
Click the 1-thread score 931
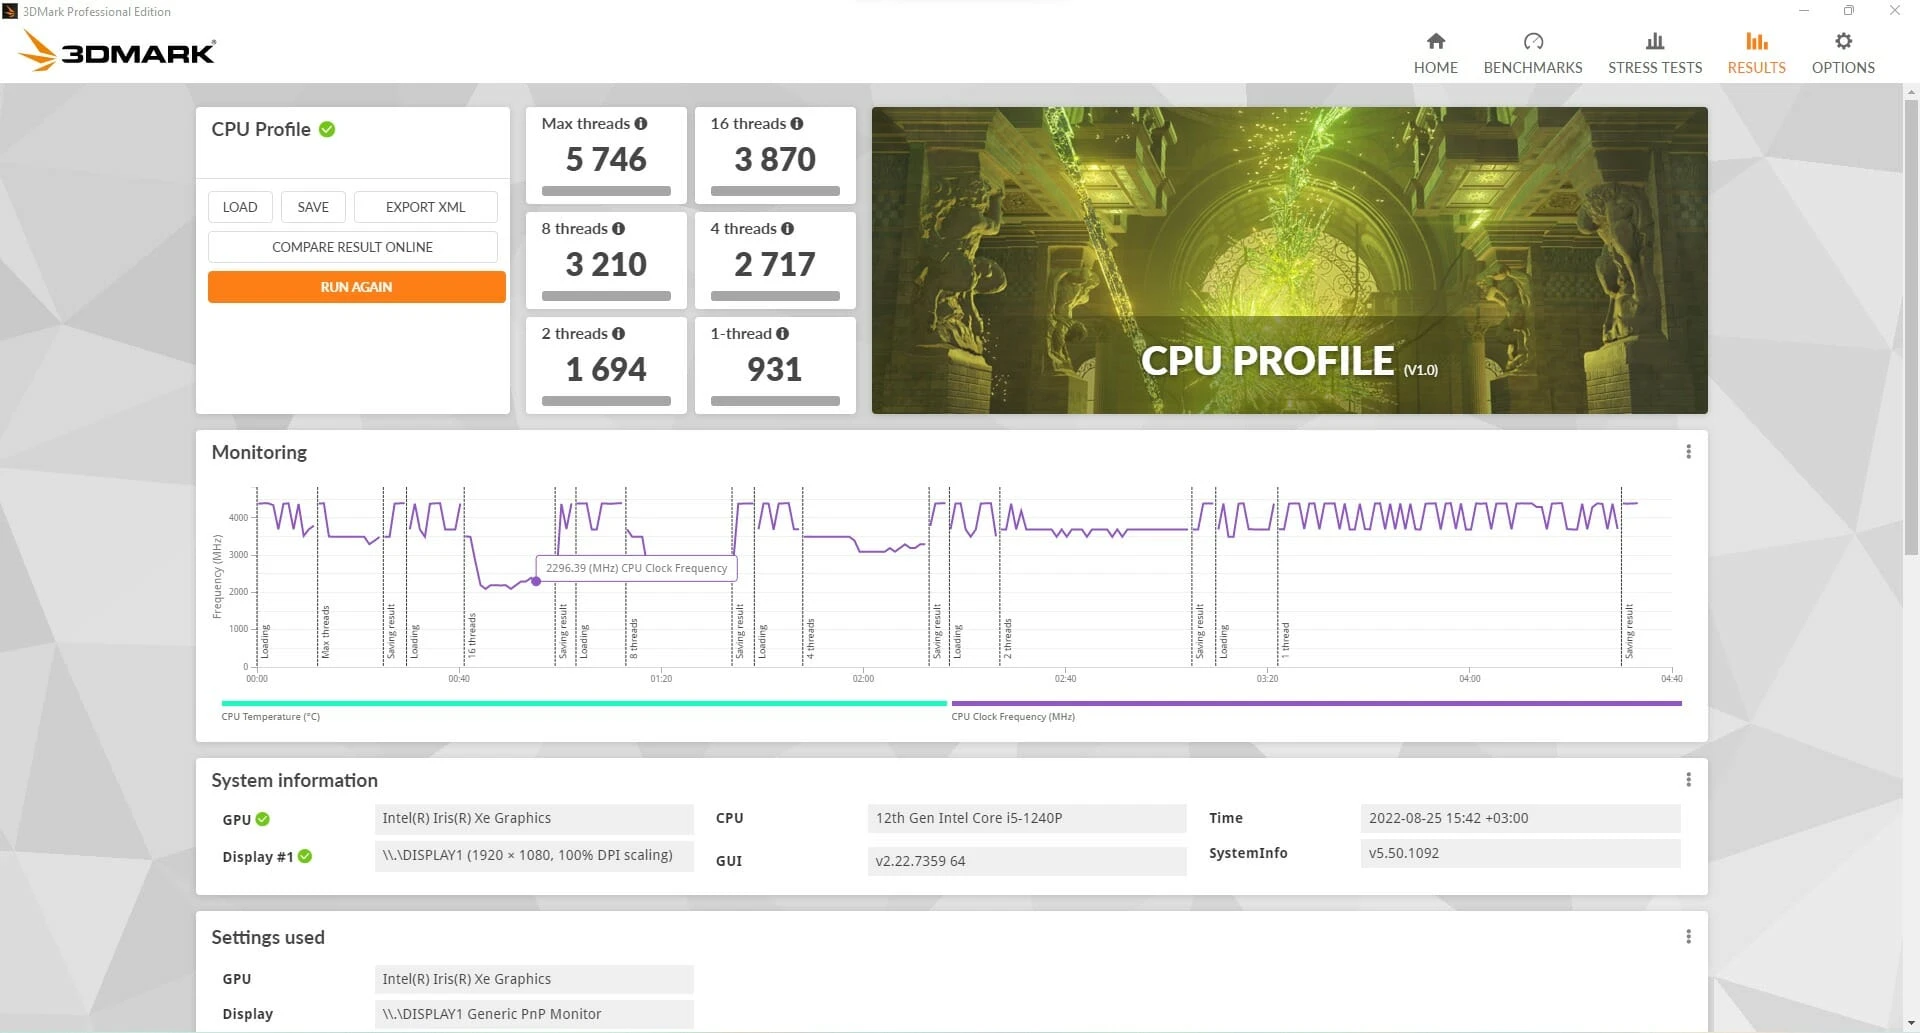point(775,369)
